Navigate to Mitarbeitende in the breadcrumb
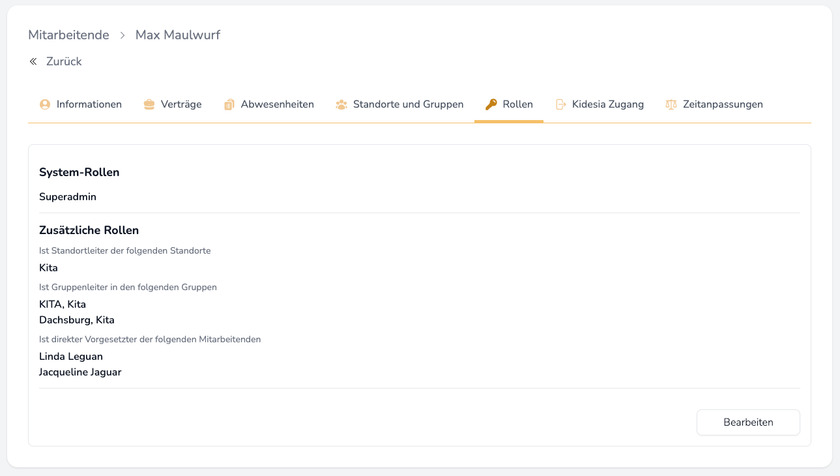This screenshot has height=476, width=840. 69,35
